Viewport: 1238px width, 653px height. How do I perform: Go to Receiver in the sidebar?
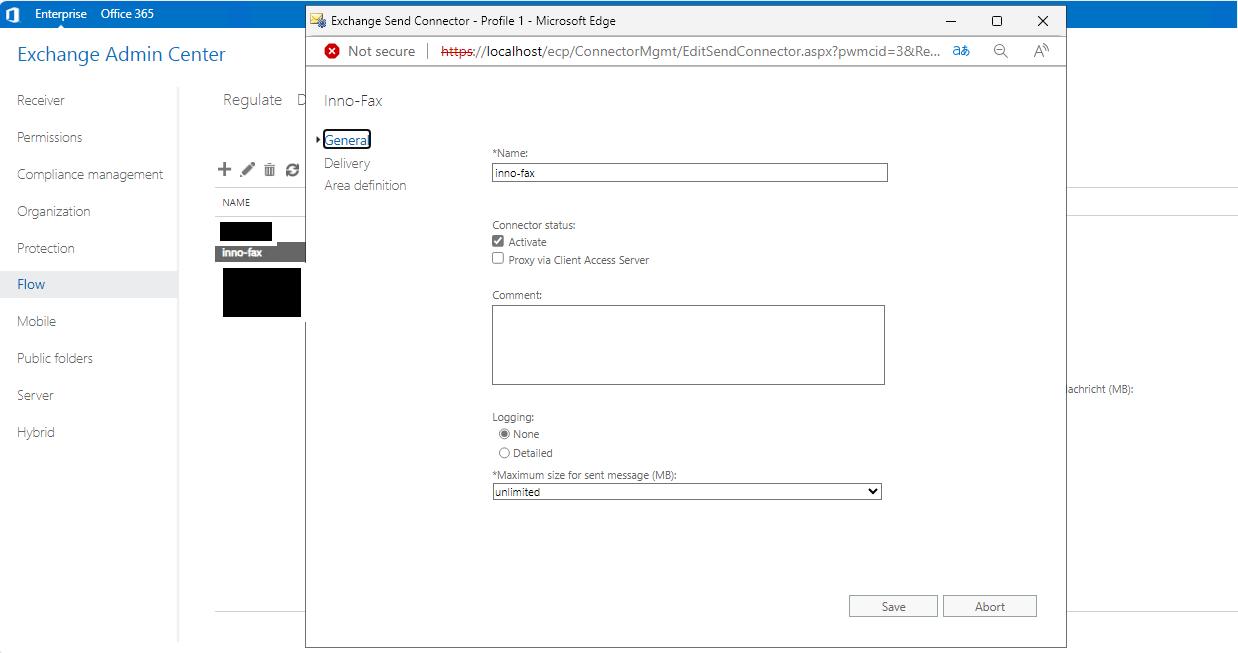(41, 100)
